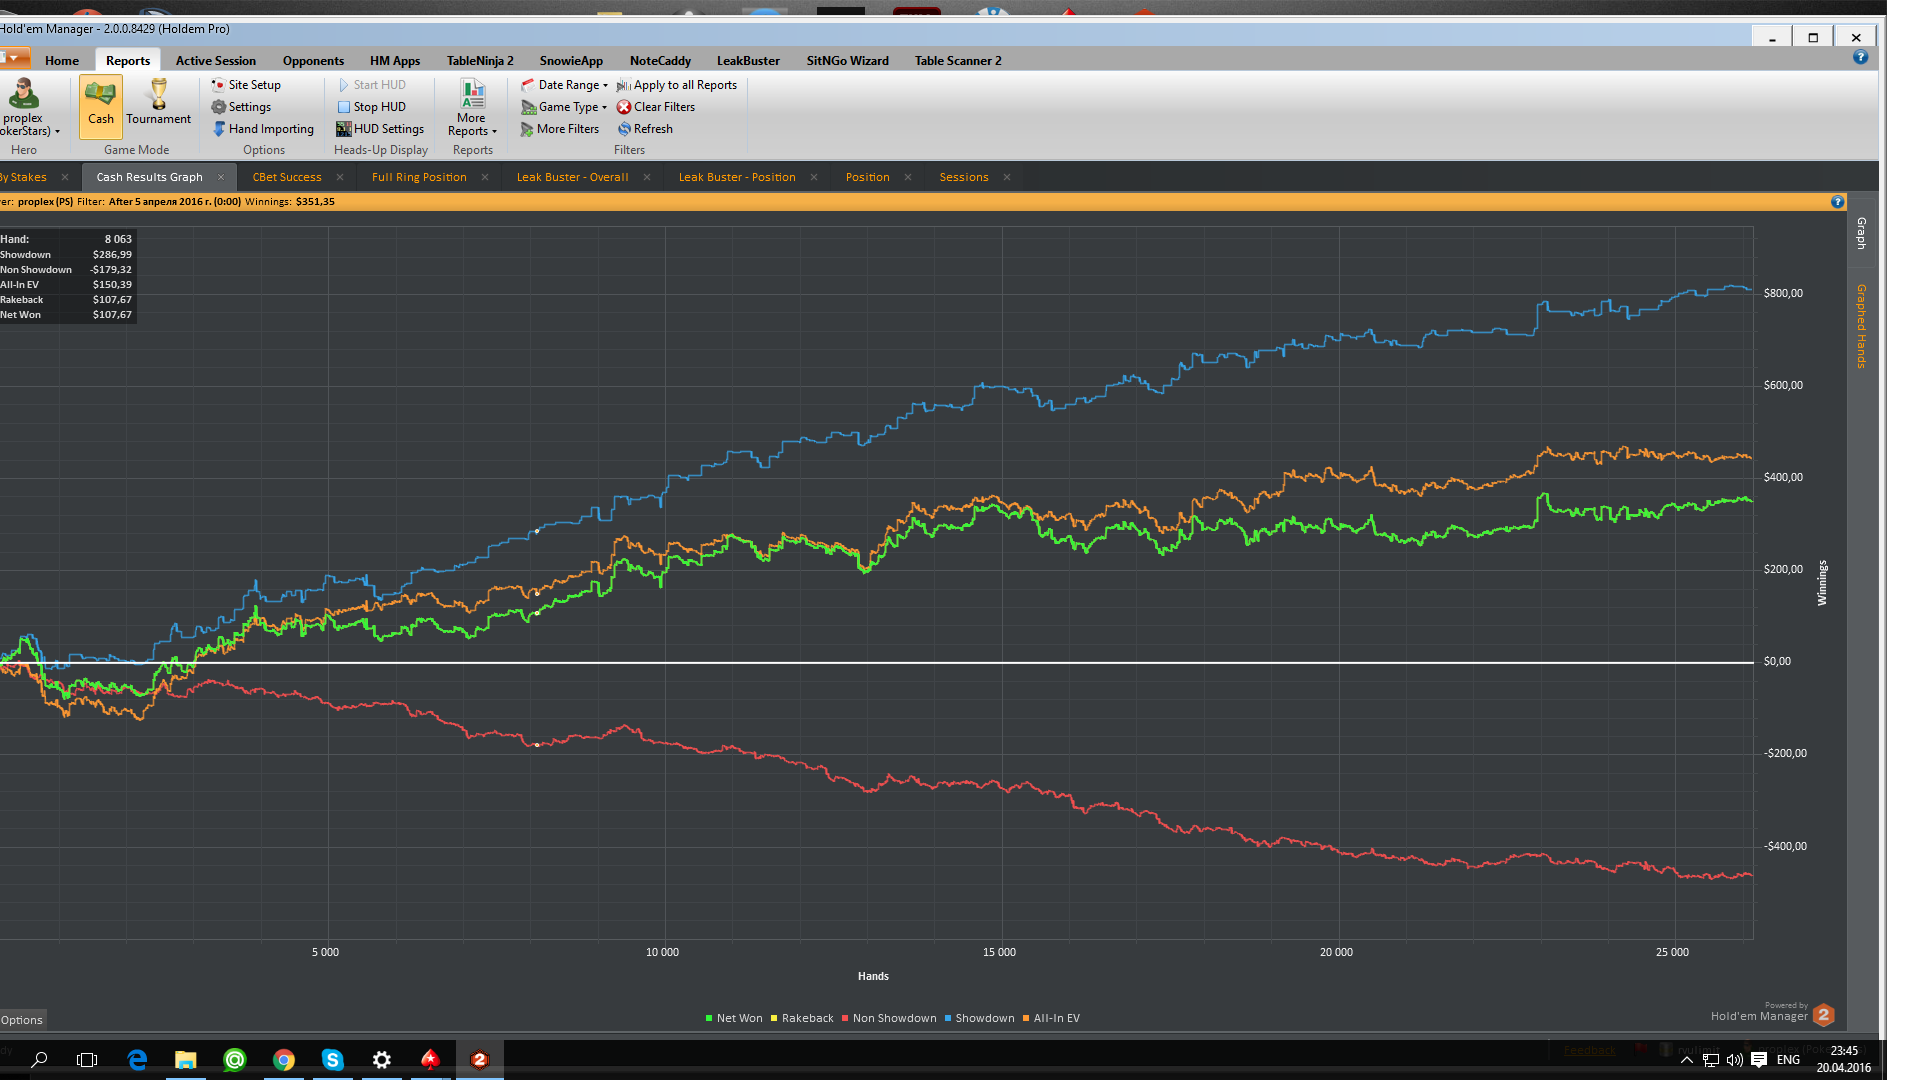Open Google Chrome from taskbar
This screenshot has height=1080, width=1920.
[284, 1060]
